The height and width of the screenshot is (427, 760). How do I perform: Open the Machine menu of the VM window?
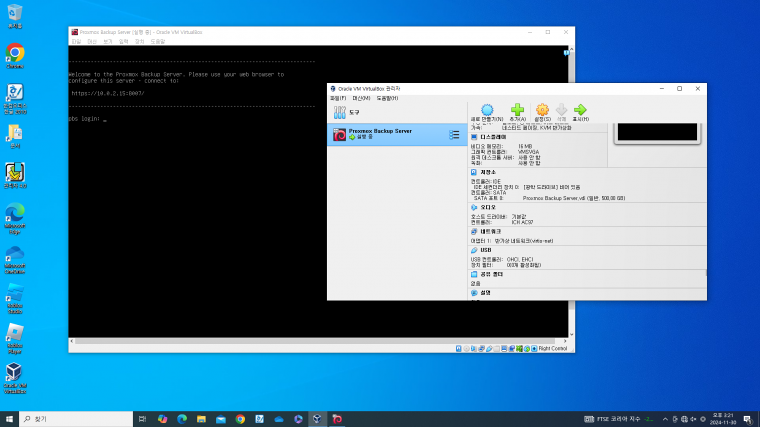click(92, 42)
